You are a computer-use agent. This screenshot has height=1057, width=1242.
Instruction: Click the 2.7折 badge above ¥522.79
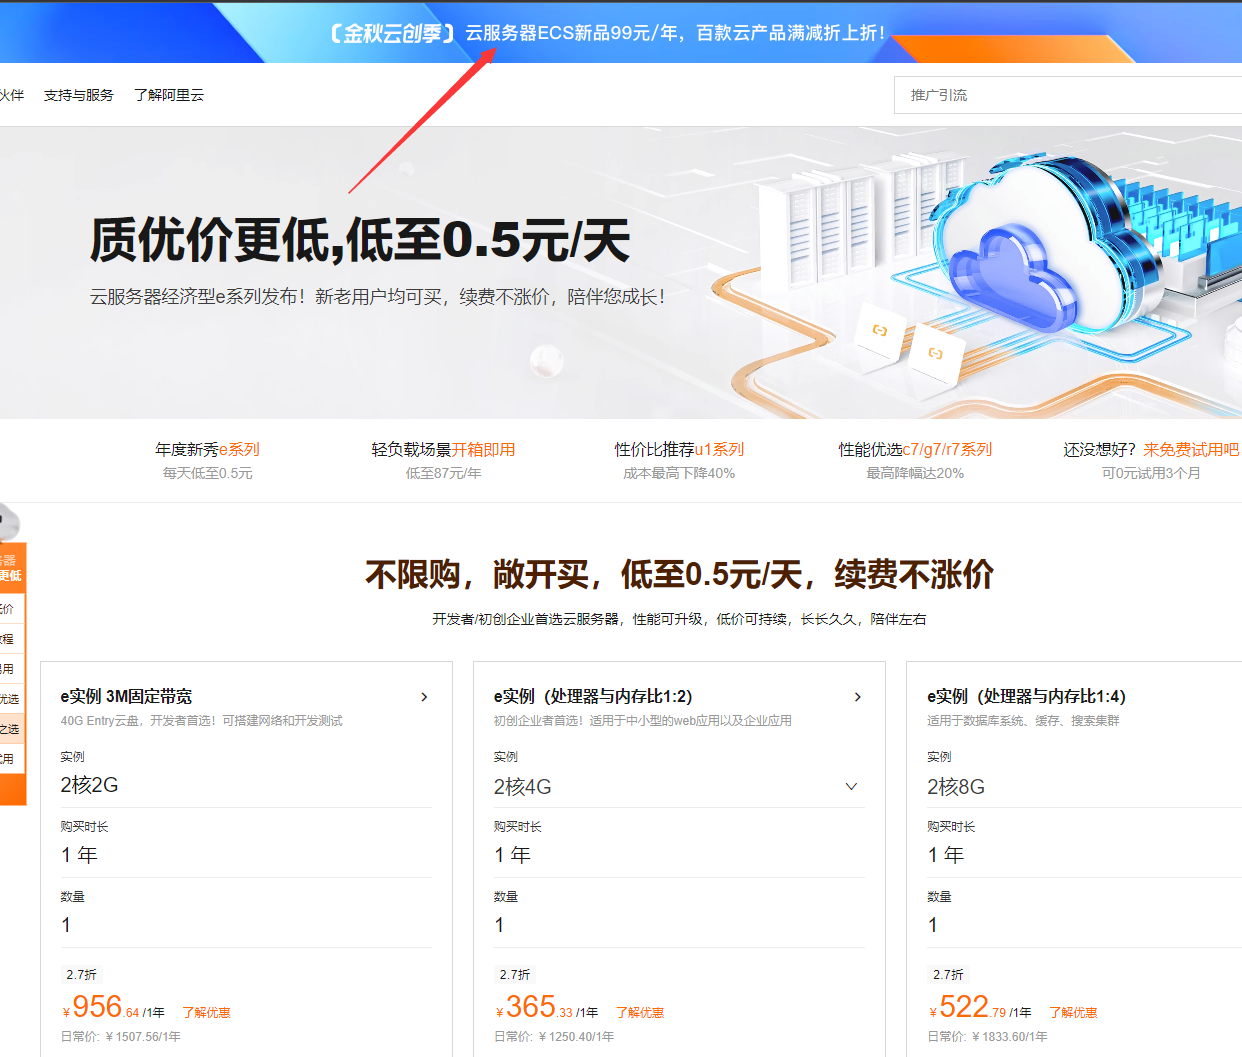click(948, 974)
